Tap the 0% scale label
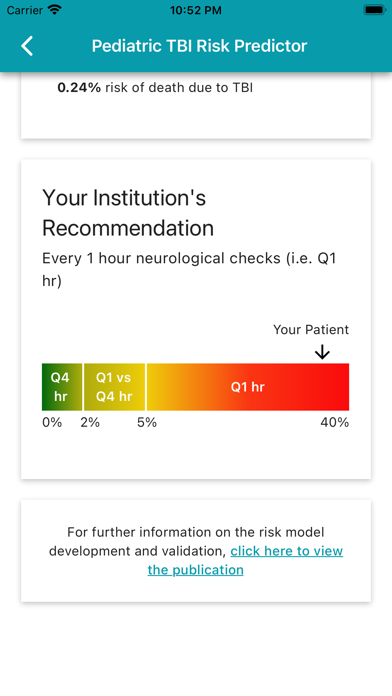The image size is (392, 696). pos(52,423)
